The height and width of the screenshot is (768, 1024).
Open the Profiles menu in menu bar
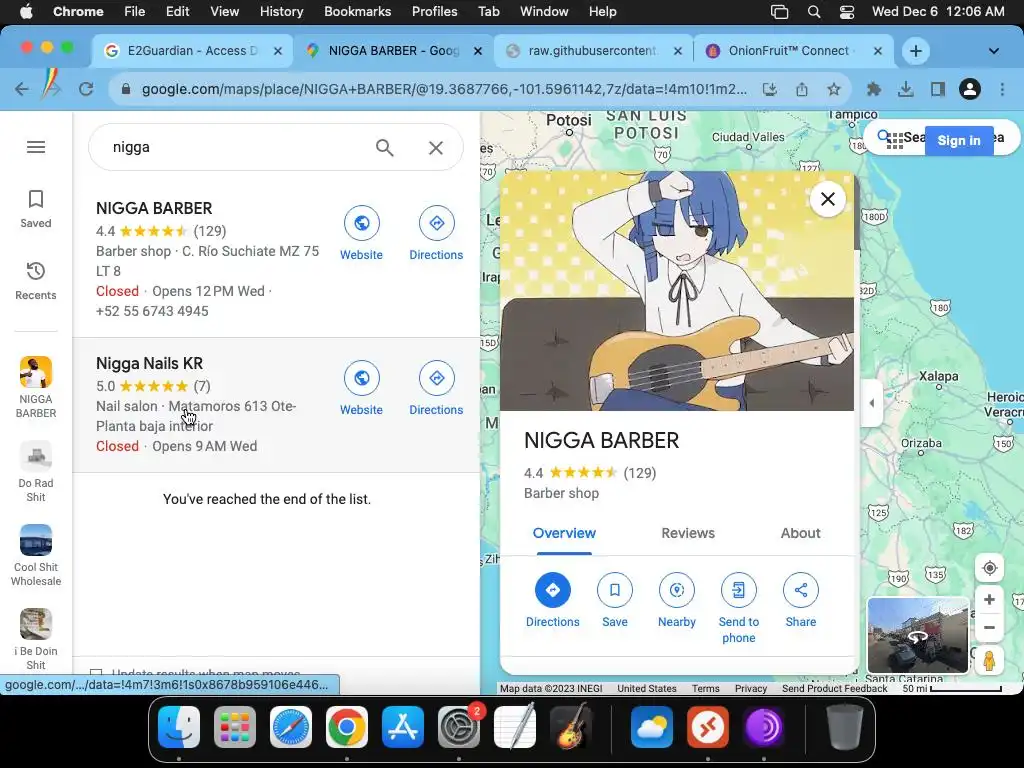point(434,12)
